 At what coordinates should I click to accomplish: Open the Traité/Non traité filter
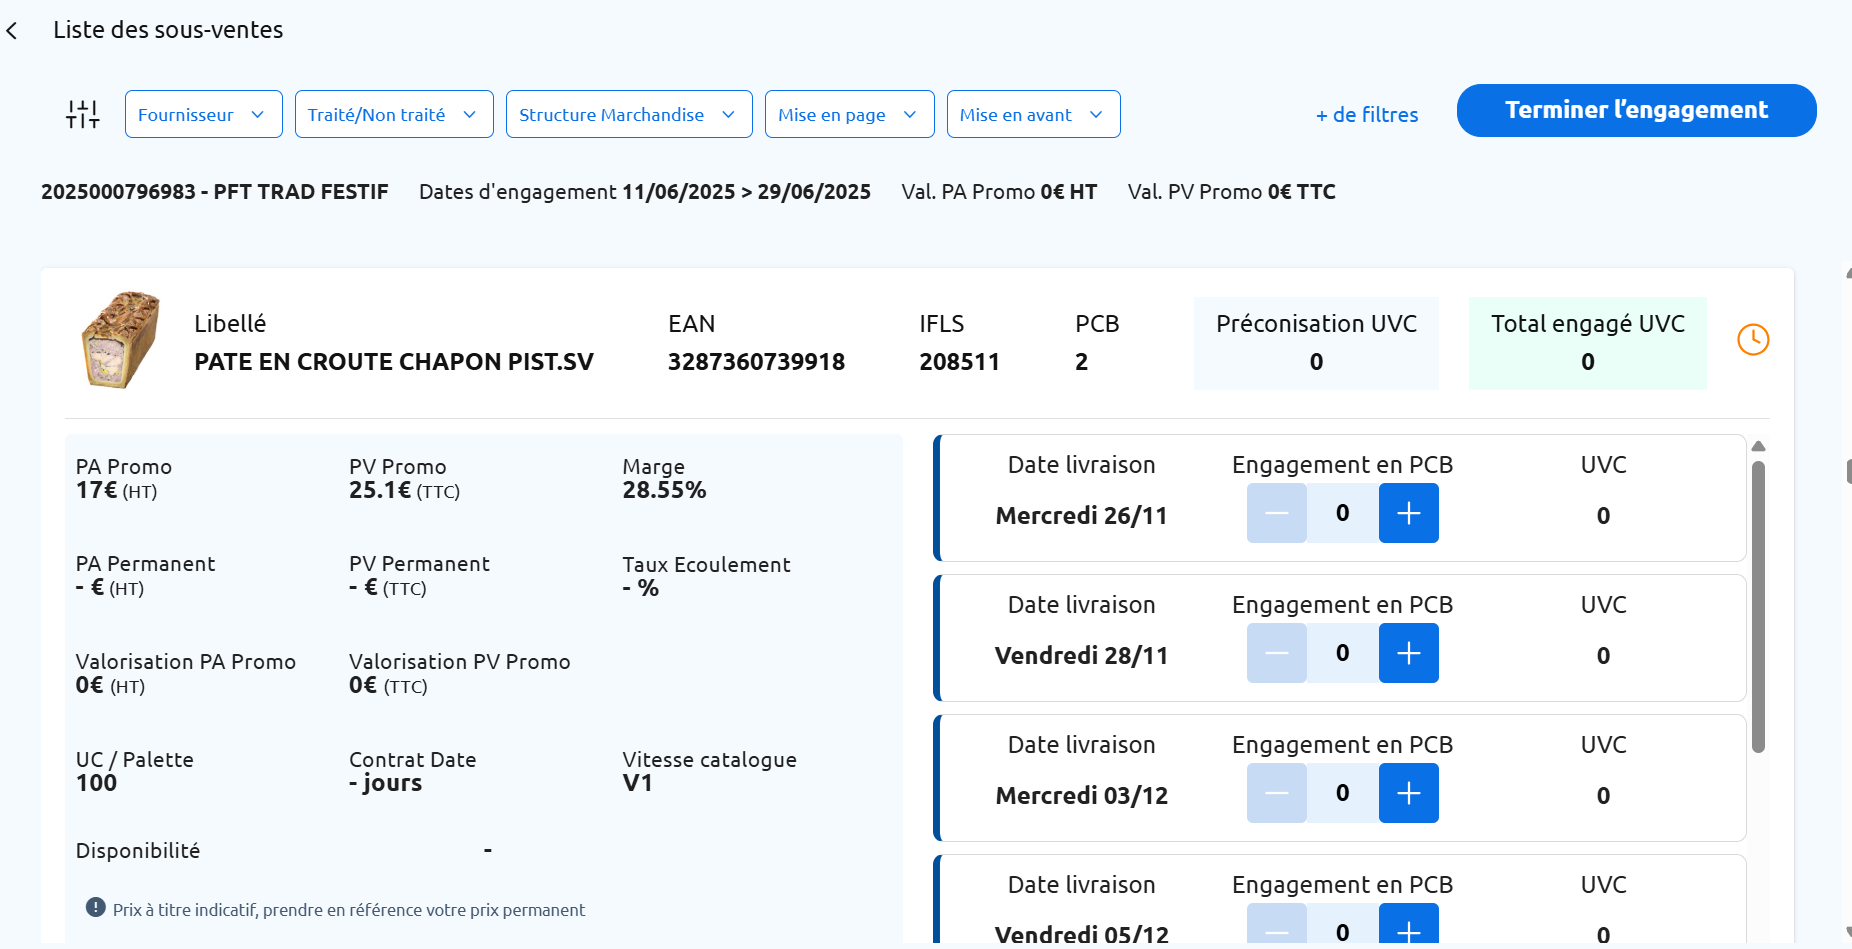(394, 114)
